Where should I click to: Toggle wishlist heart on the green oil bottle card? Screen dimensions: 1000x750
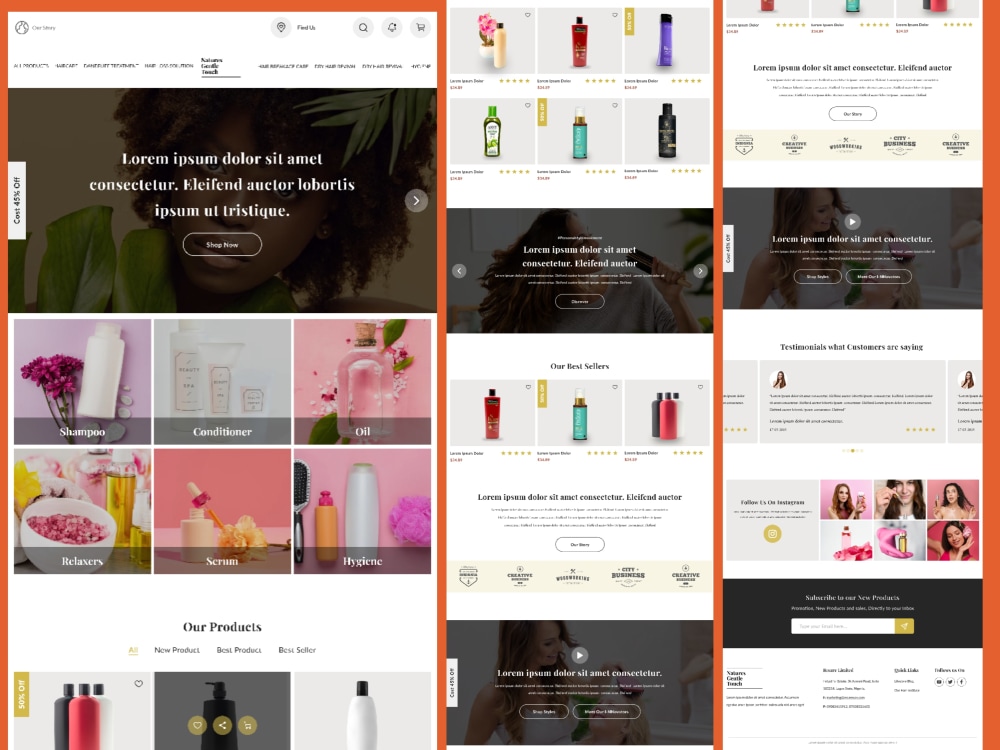point(527,105)
